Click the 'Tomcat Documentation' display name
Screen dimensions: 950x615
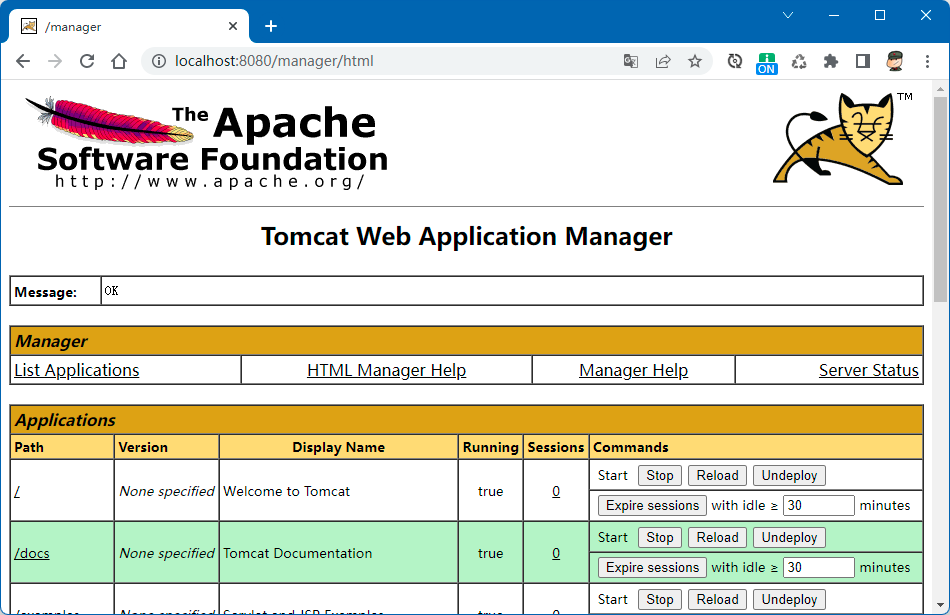point(297,553)
